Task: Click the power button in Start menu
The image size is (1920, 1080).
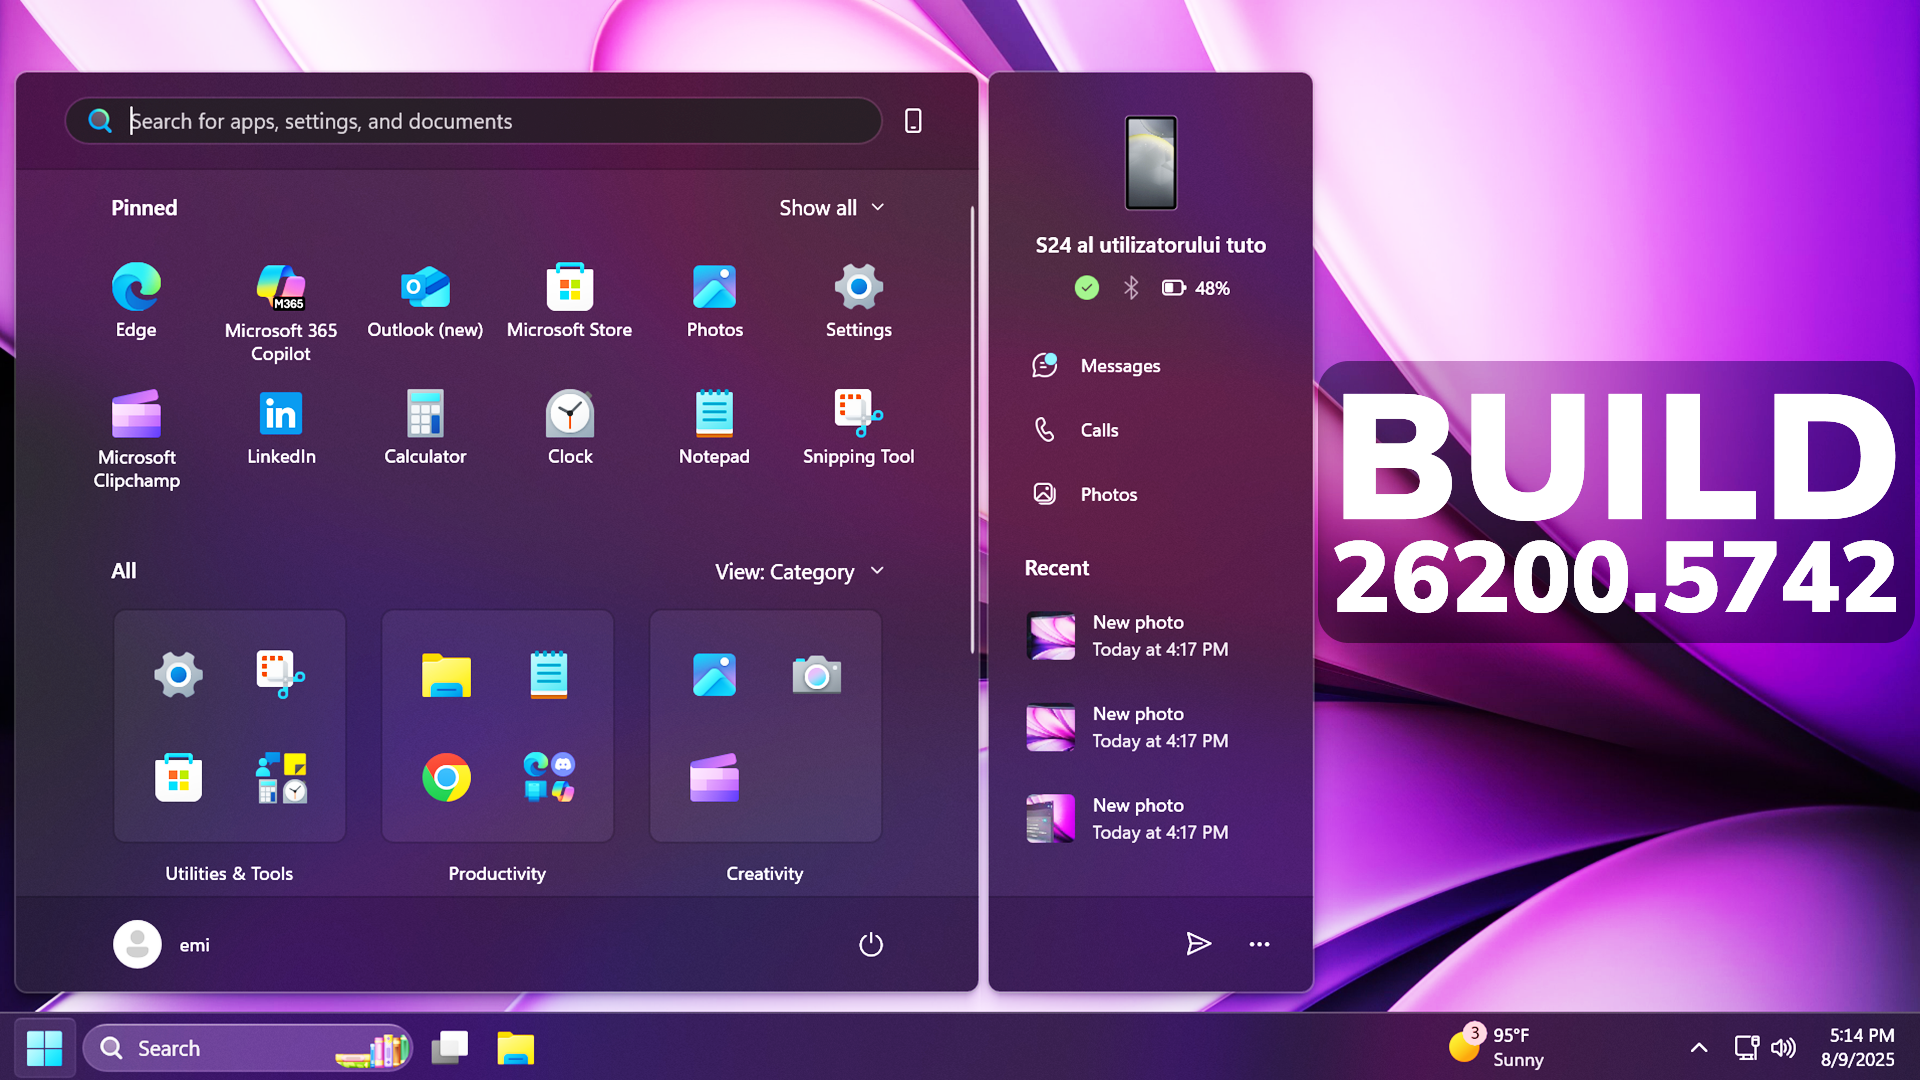Action: click(870, 944)
